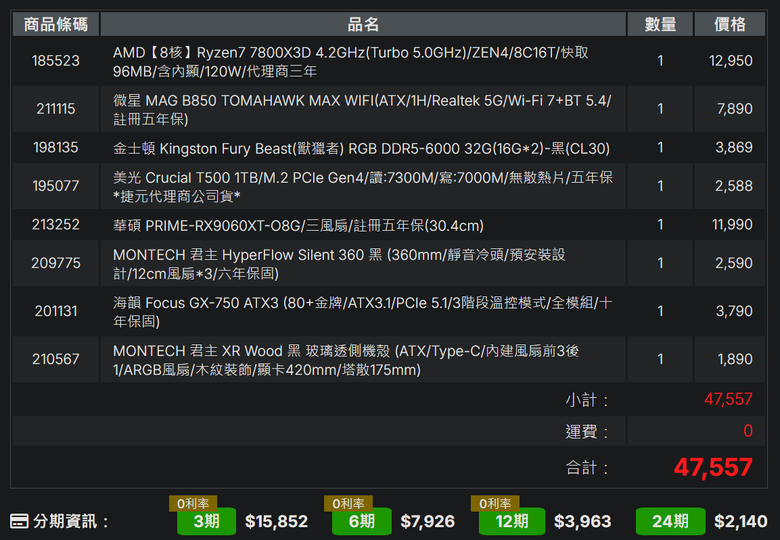Click the 華碩 PRIME-RX9060XT product name

pyautogui.click(x=298, y=225)
